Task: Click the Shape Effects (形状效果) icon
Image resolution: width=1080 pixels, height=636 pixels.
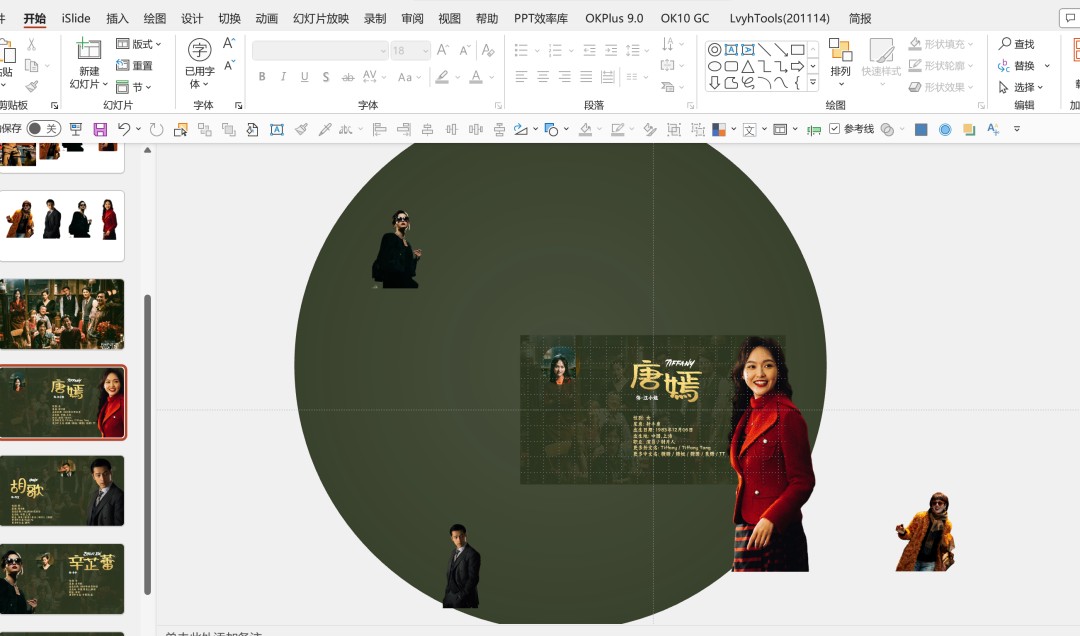Action: coord(916,86)
